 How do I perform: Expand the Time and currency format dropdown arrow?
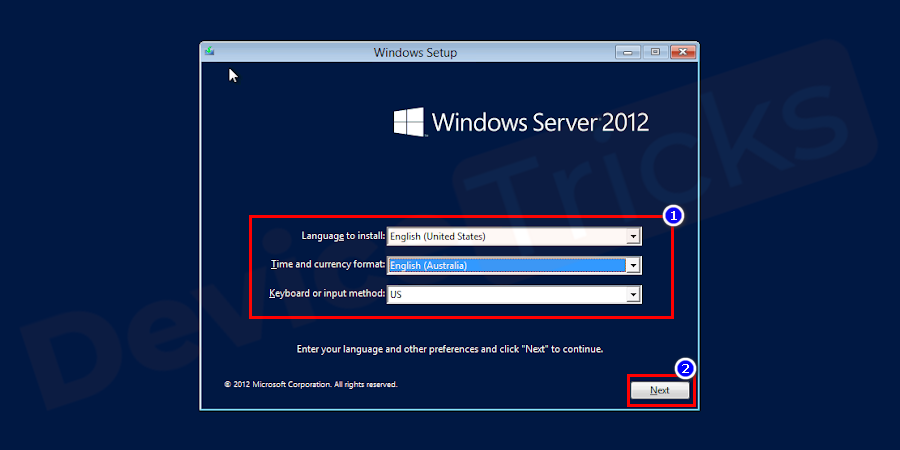[x=633, y=265]
